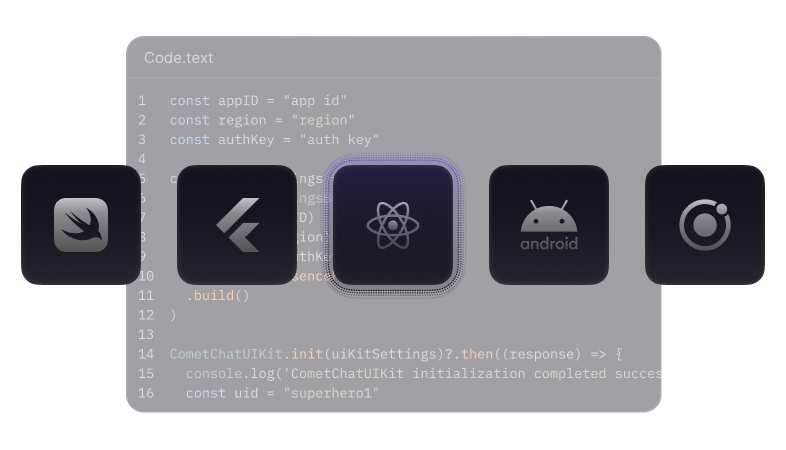The image size is (786, 450).
Task: Select the Swift platform icon
Action: click(x=81, y=224)
